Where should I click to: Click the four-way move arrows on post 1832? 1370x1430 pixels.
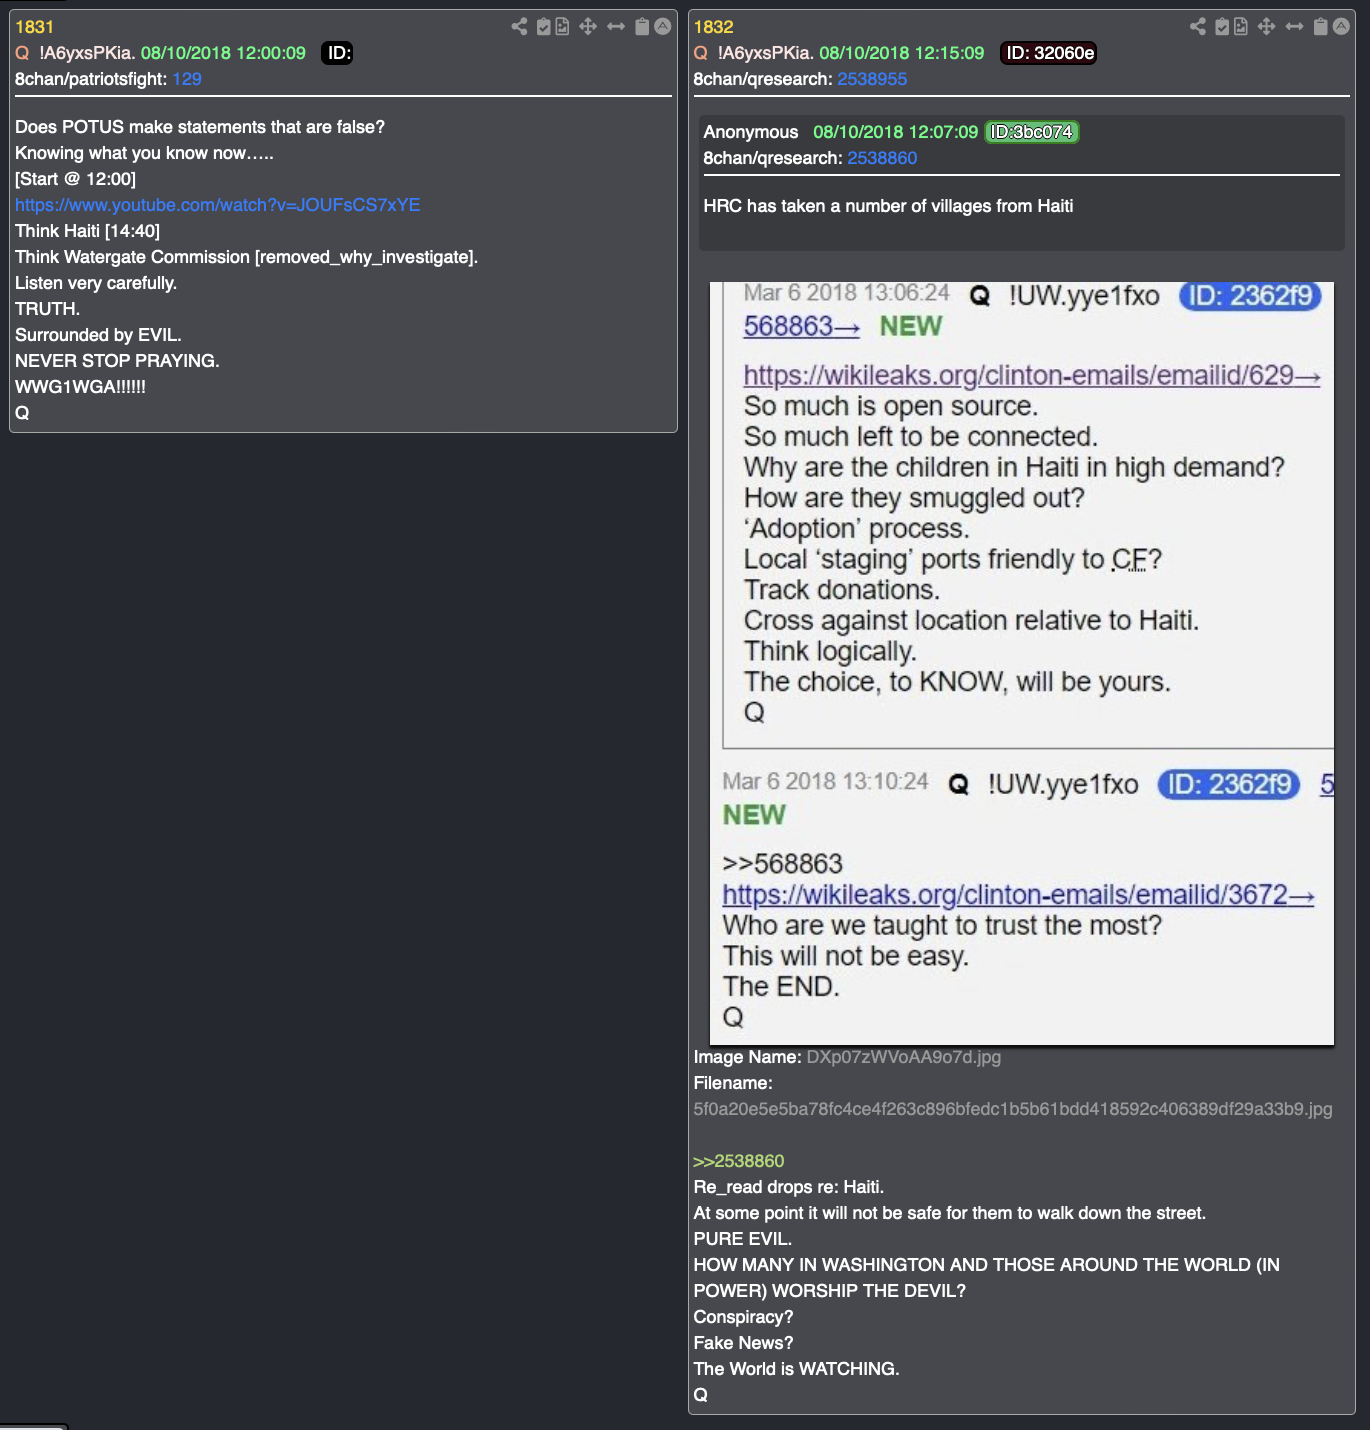tap(1266, 26)
